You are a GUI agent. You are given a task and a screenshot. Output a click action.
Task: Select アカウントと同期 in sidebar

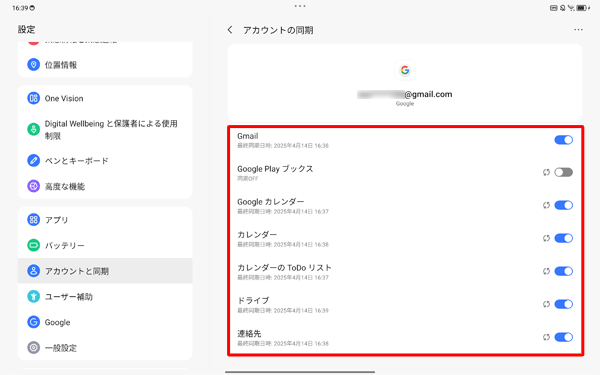105,271
